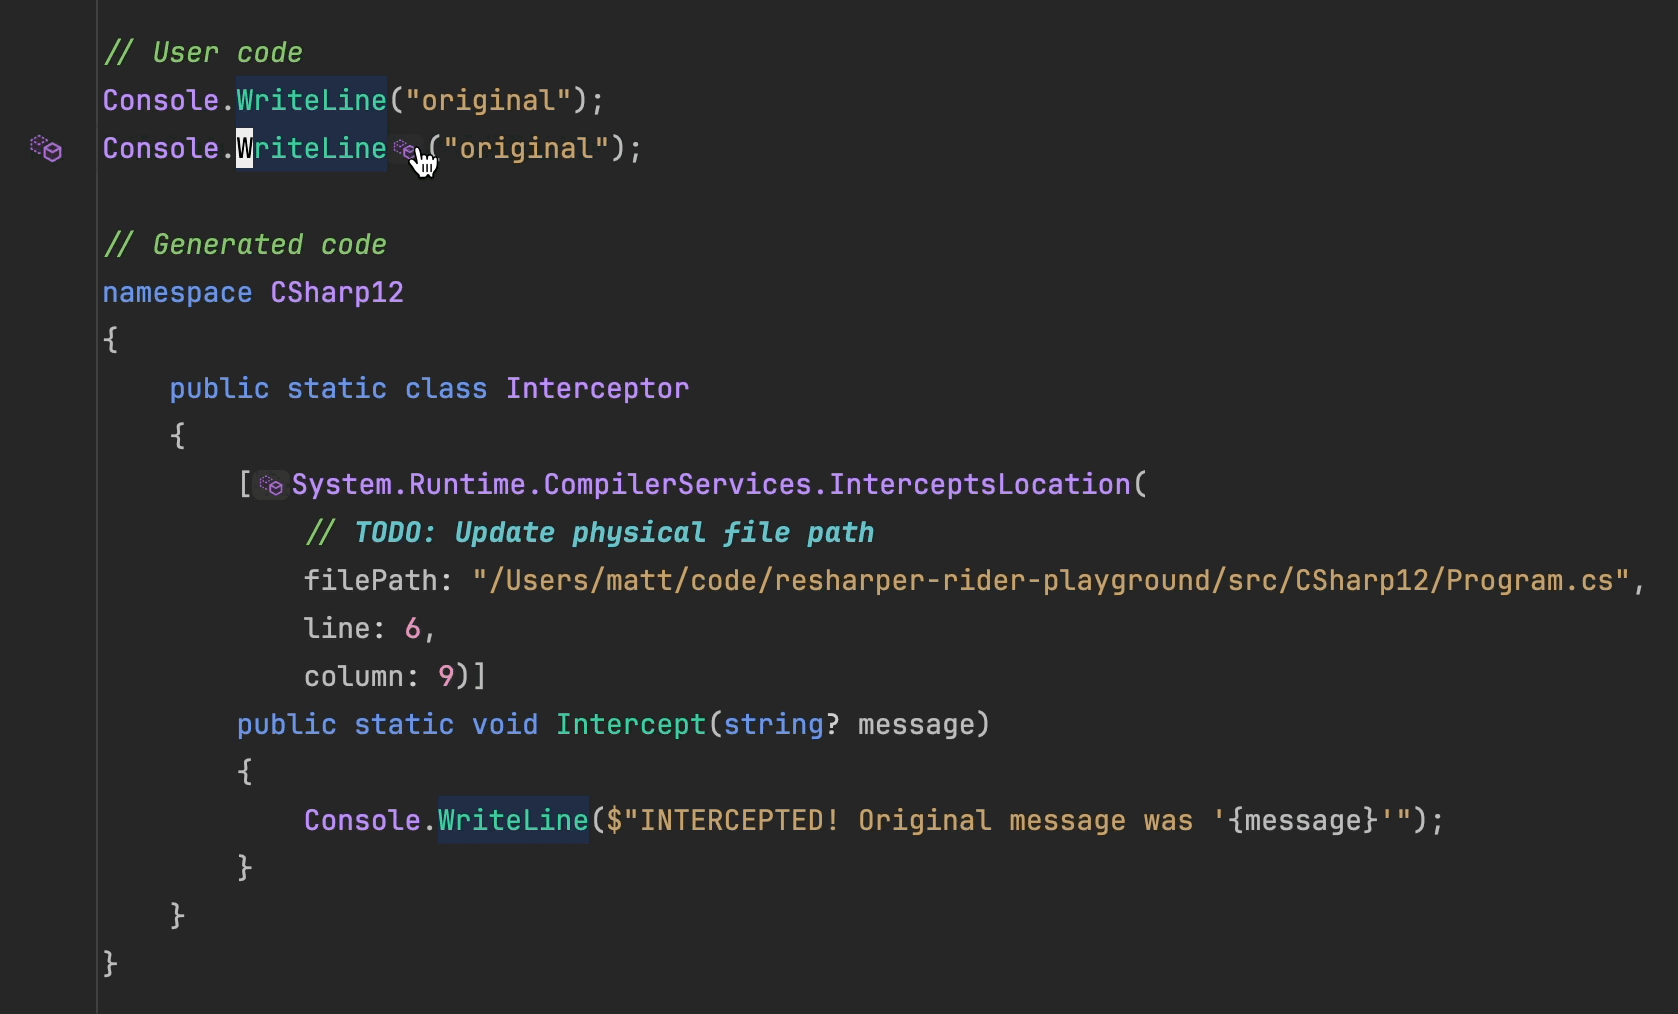
Task: Click the interceptor icon before InterceptsLocation attribute
Action: click(x=270, y=485)
